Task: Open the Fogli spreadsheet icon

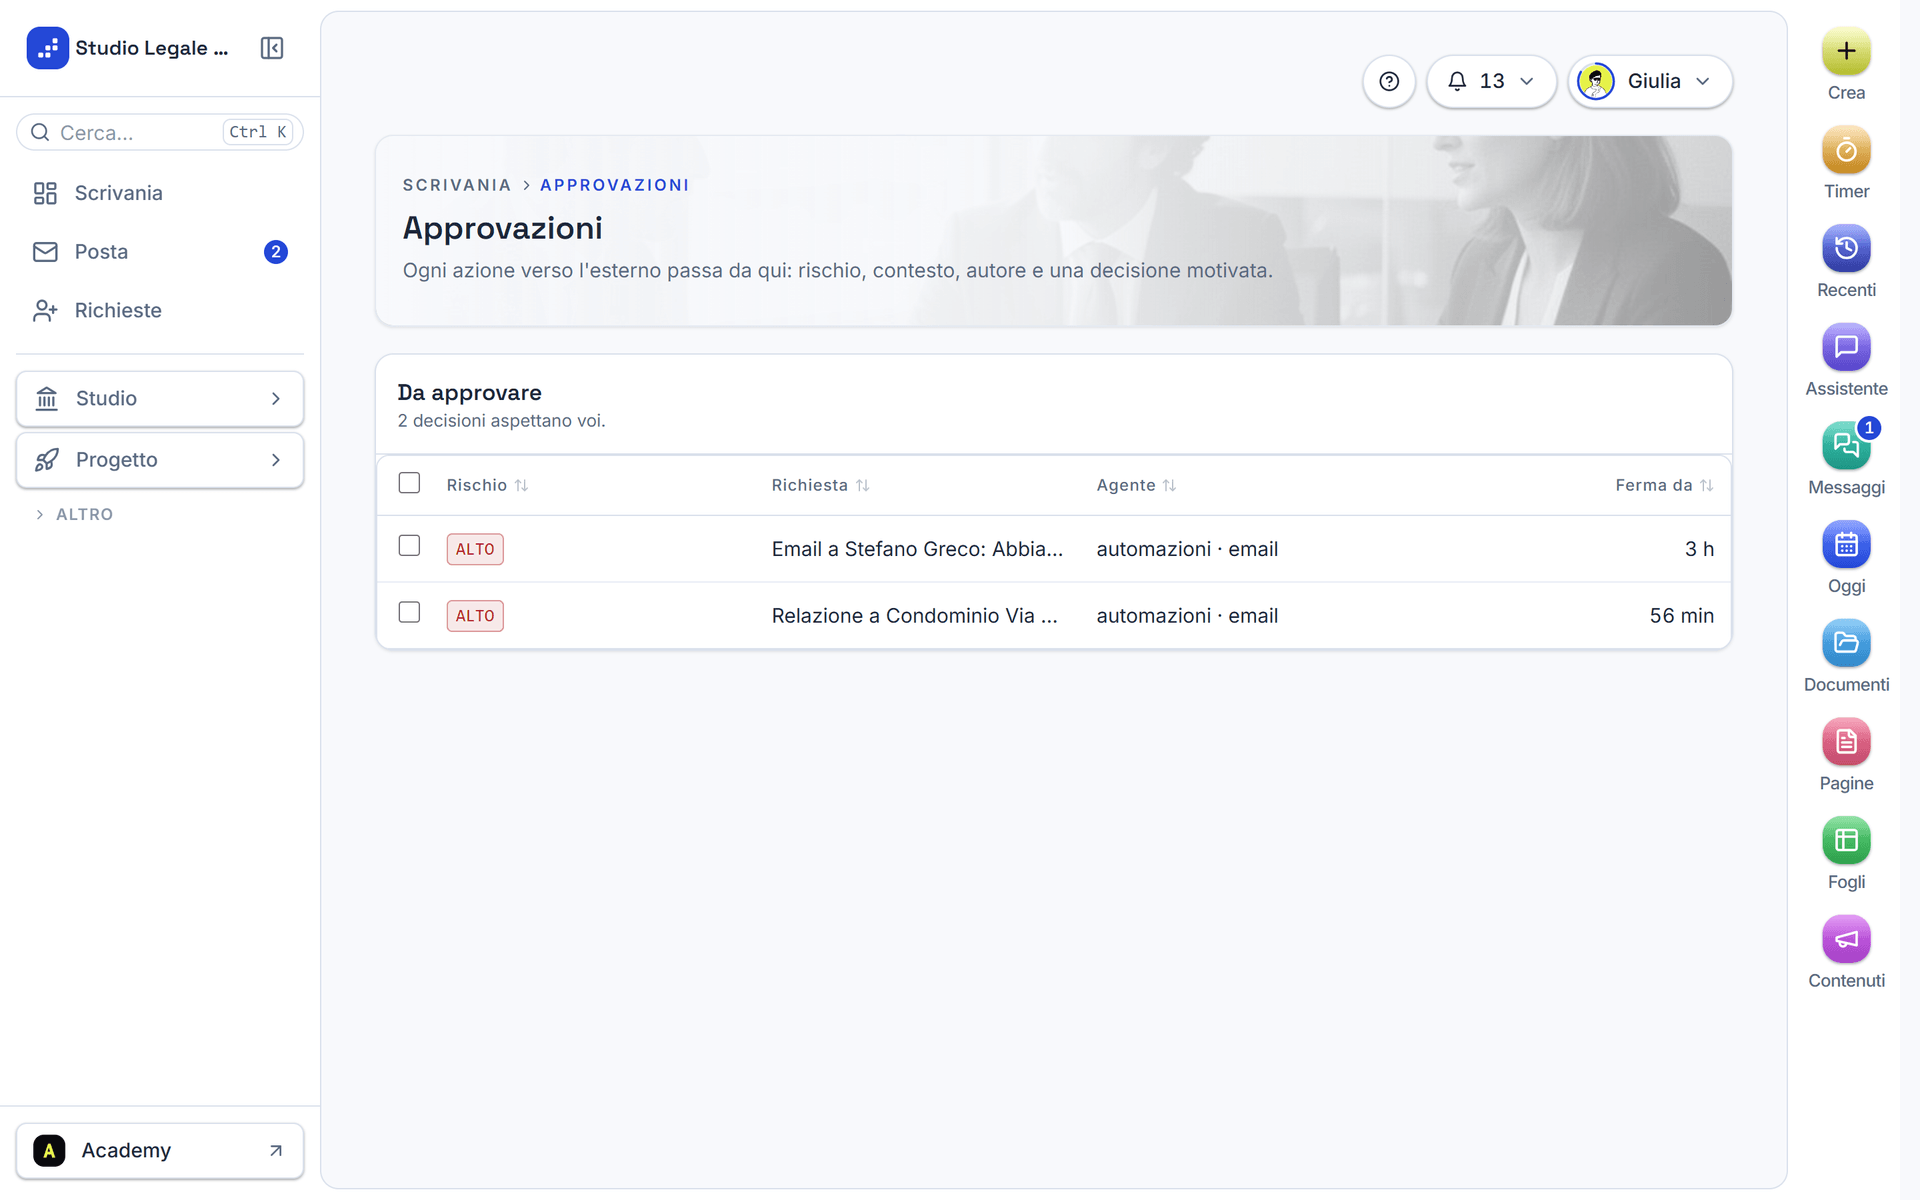Action: (x=1846, y=841)
